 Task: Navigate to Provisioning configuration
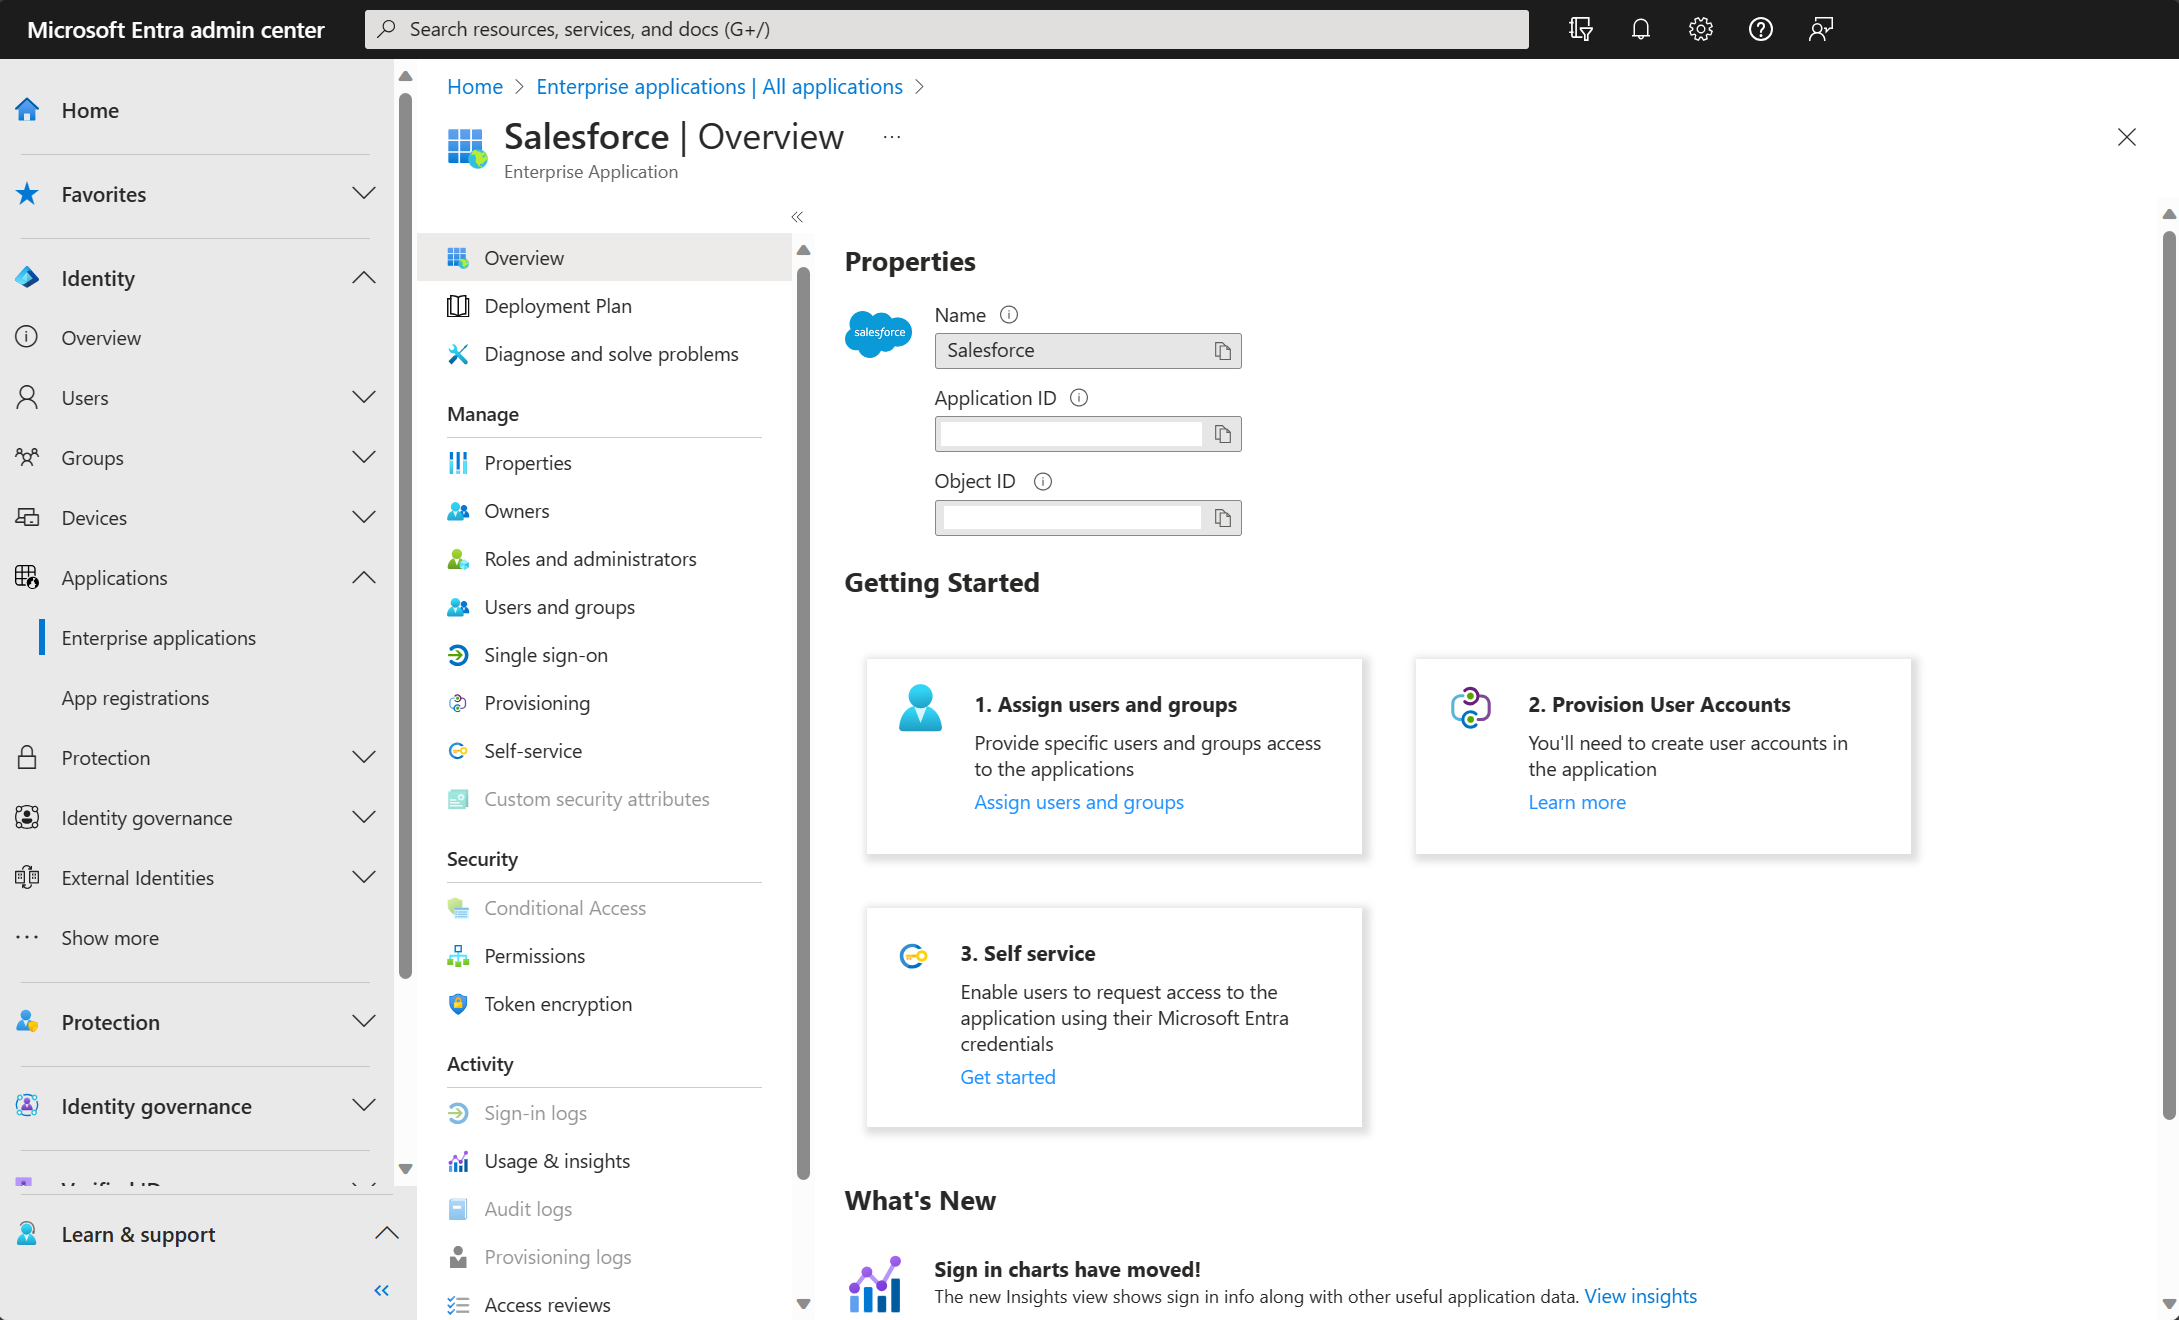tap(539, 700)
